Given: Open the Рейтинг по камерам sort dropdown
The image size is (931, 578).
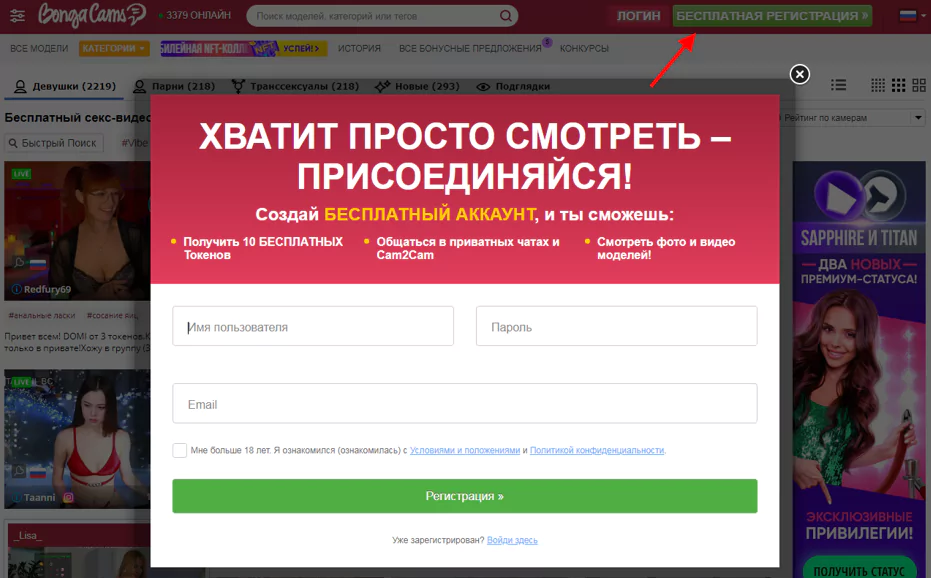Looking at the screenshot, I should coord(852,118).
